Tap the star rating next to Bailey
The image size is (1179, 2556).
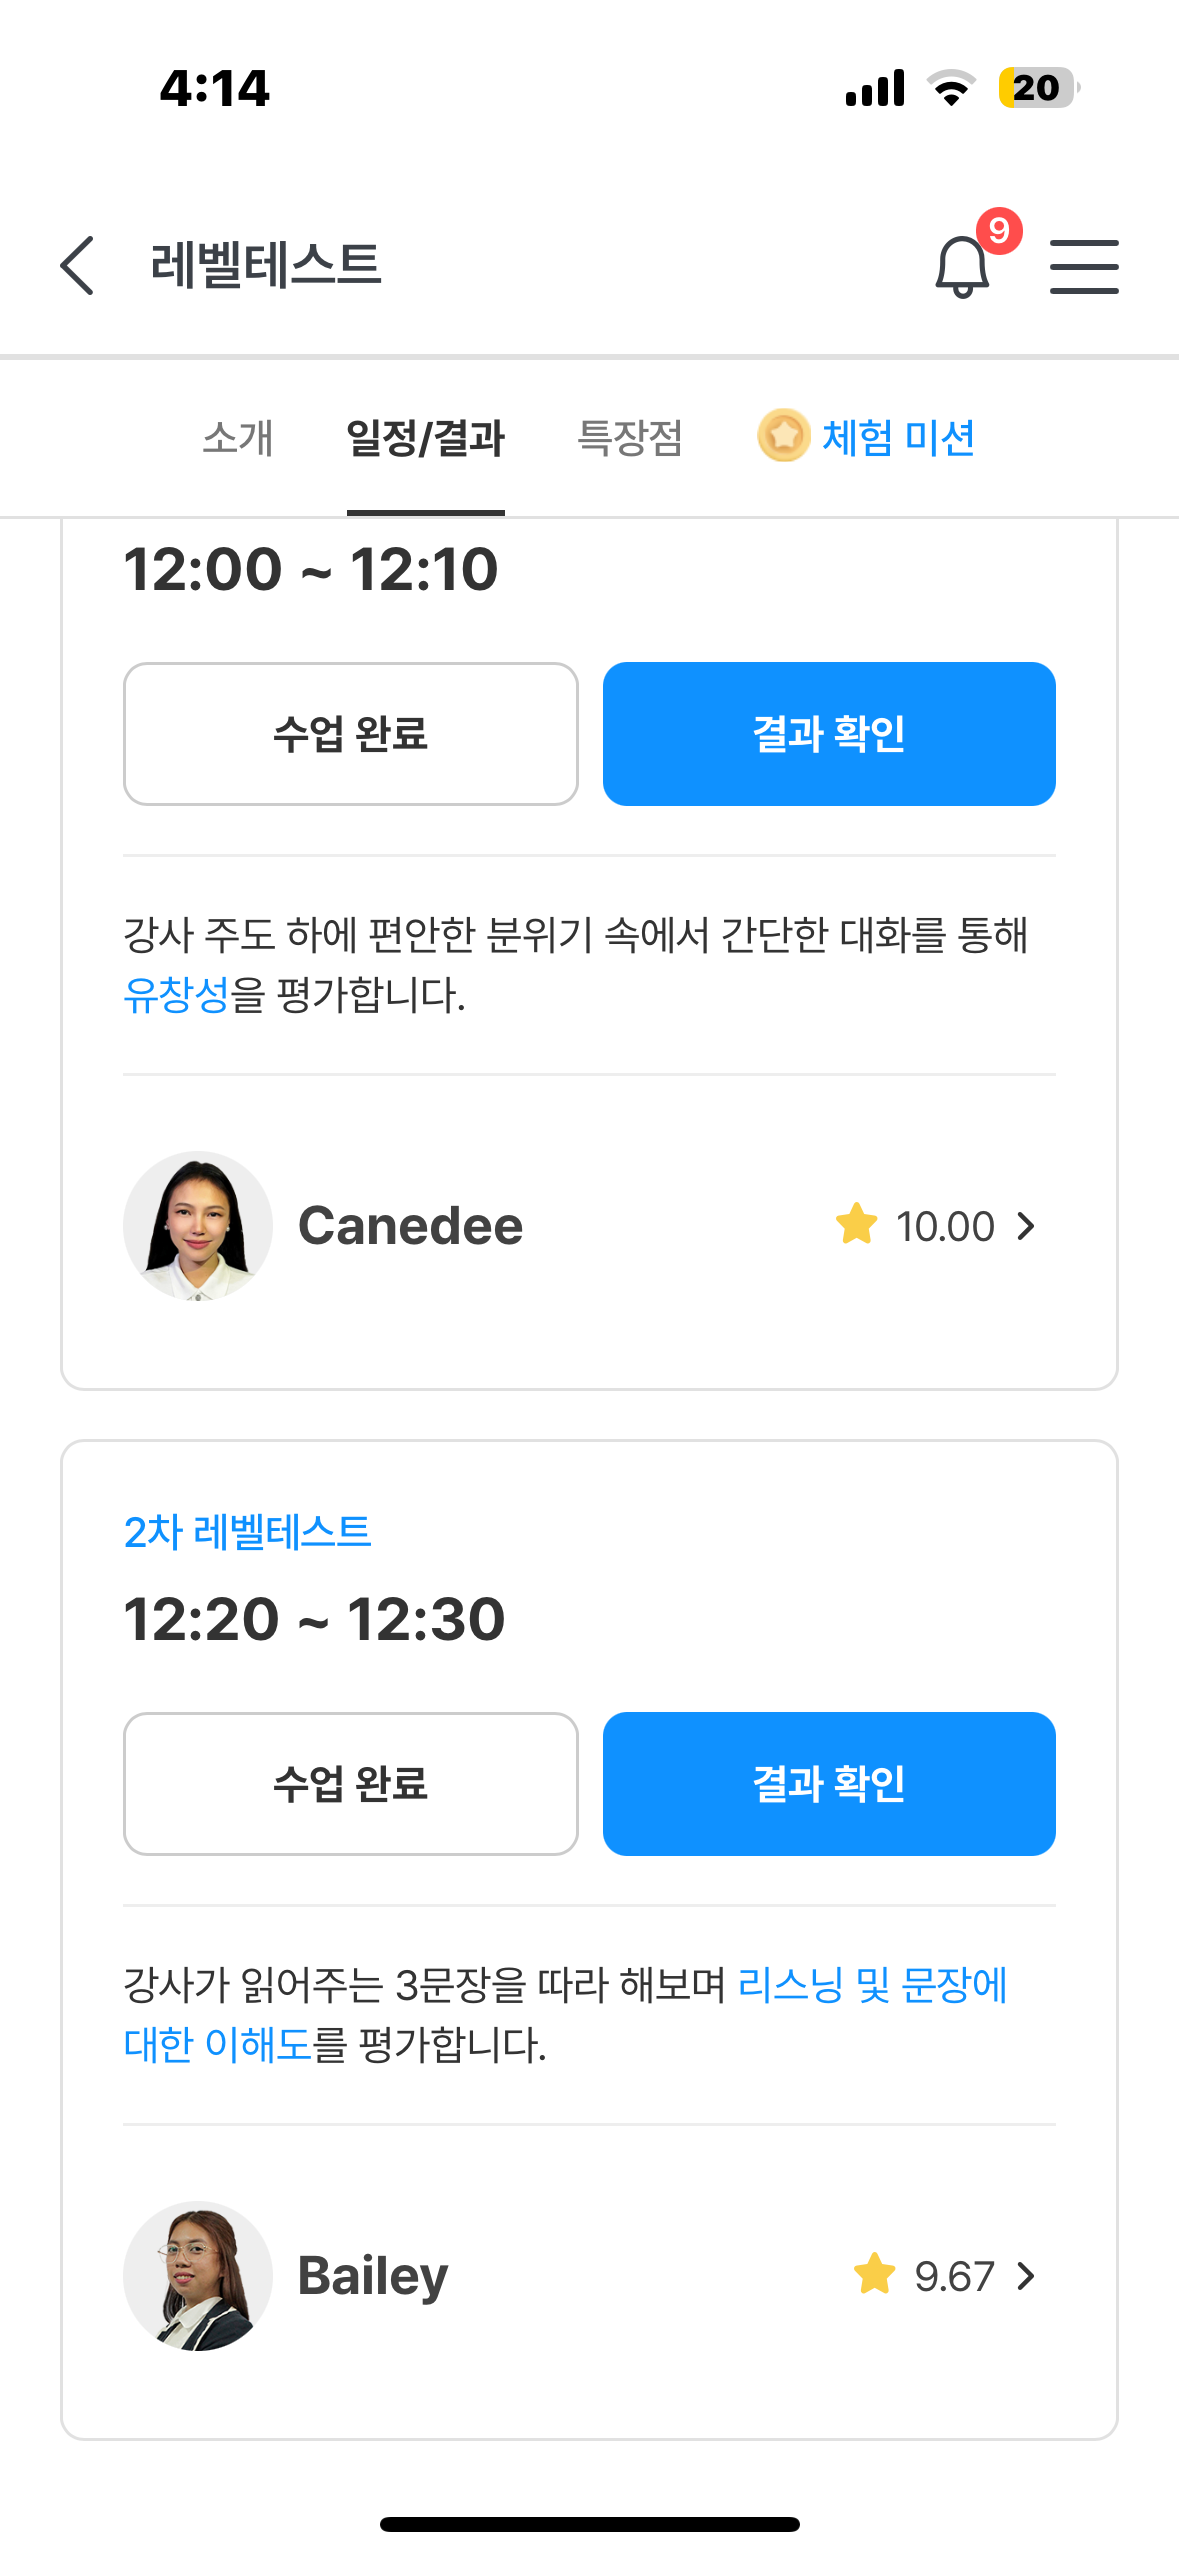point(924,2276)
